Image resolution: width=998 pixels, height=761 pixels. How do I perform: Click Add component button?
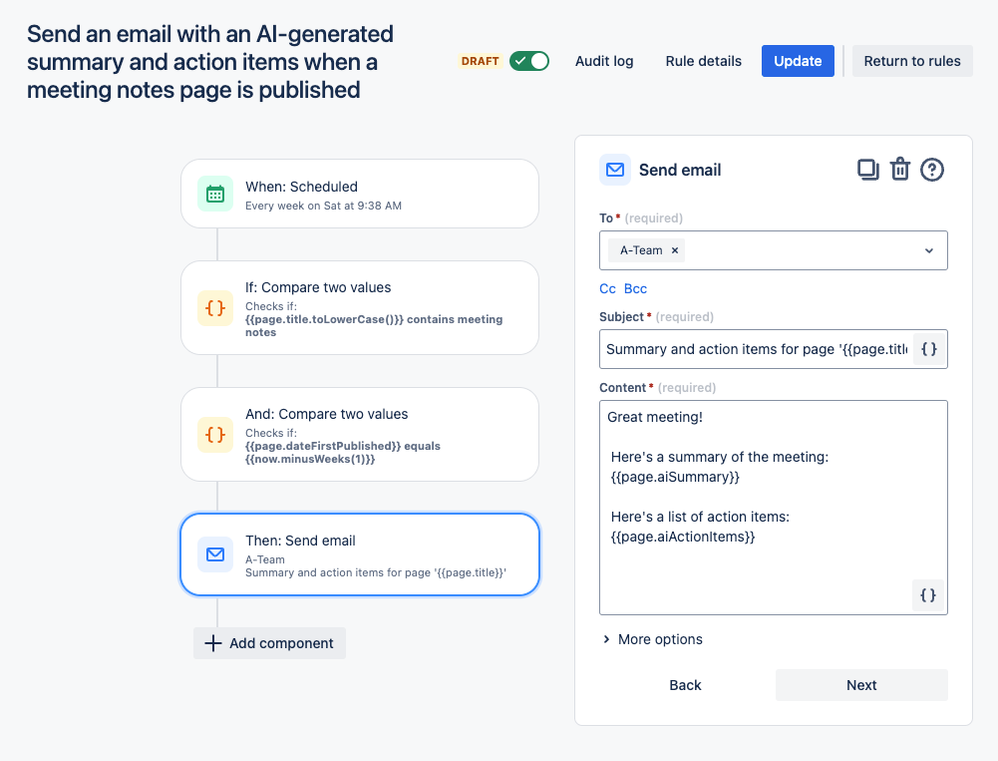coord(270,643)
